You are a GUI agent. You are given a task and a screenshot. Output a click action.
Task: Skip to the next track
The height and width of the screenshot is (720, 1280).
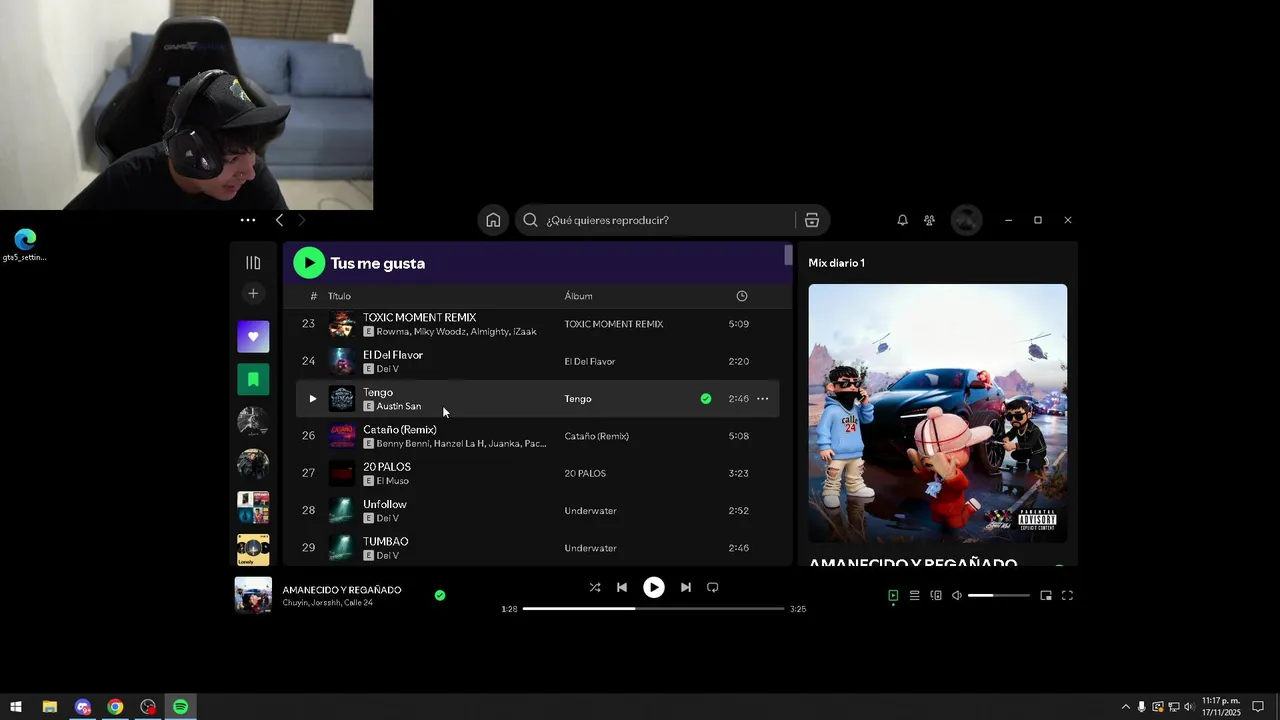685,588
